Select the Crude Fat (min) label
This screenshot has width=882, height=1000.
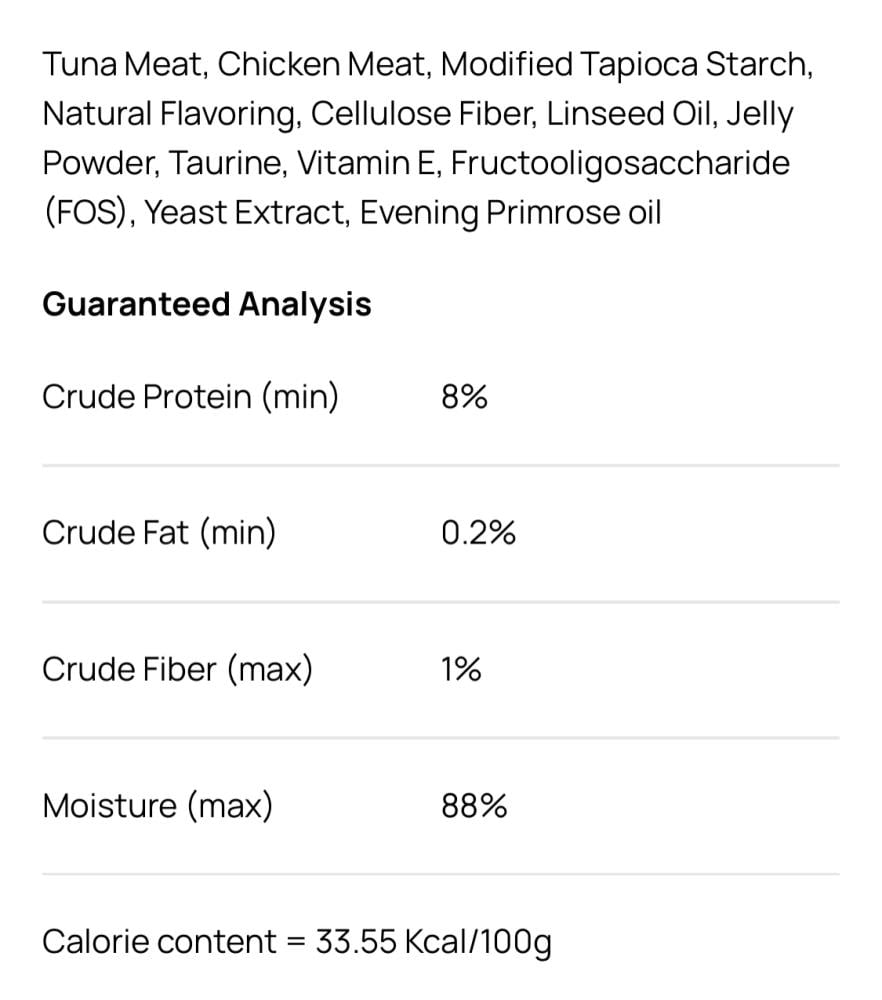159,533
